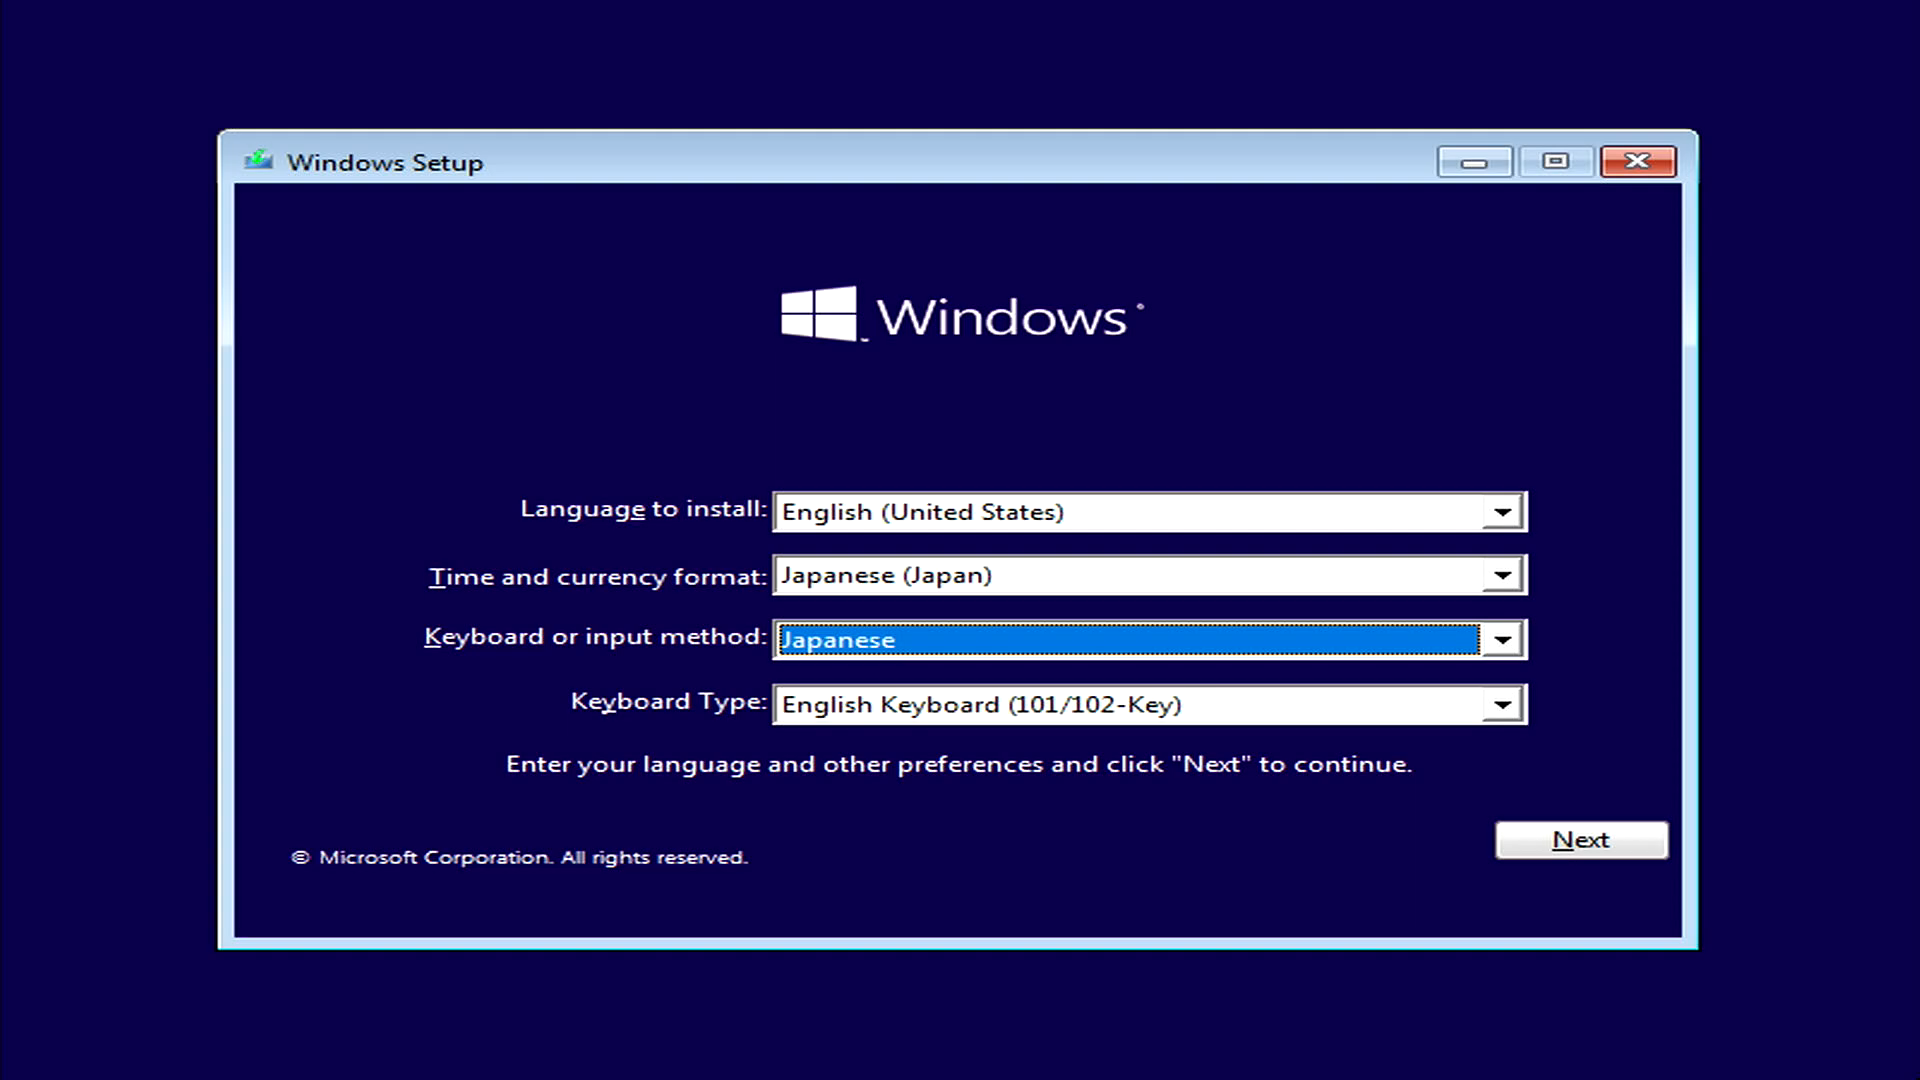
Task: Expand Time and currency format arrow
Action: [1502, 576]
